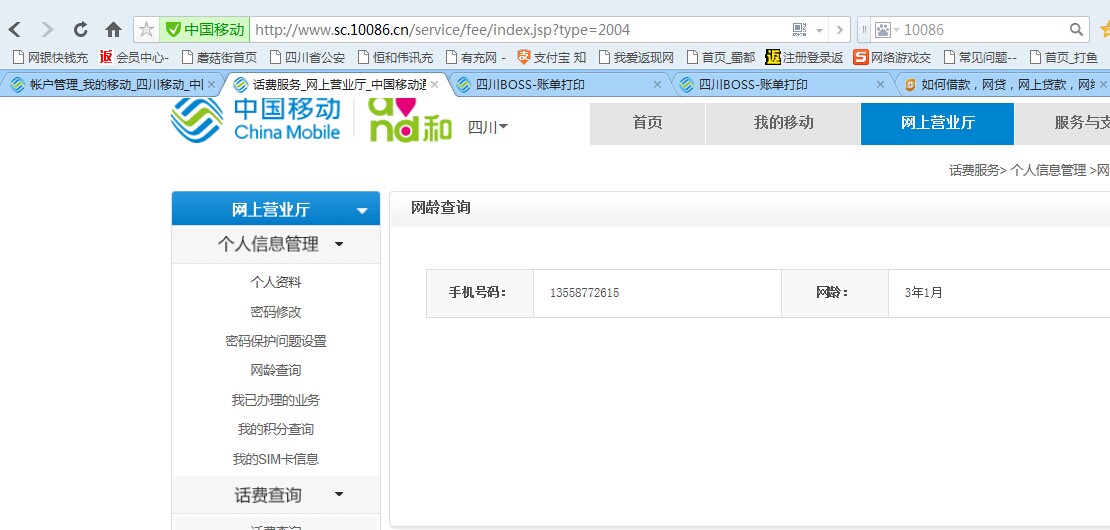Open 个人资料 in the sidebar

click(x=275, y=282)
